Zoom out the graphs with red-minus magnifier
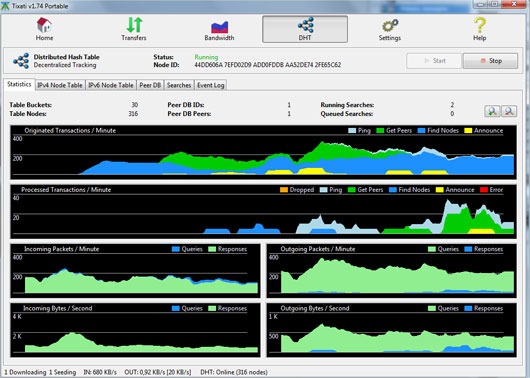 tap(509, 111)
